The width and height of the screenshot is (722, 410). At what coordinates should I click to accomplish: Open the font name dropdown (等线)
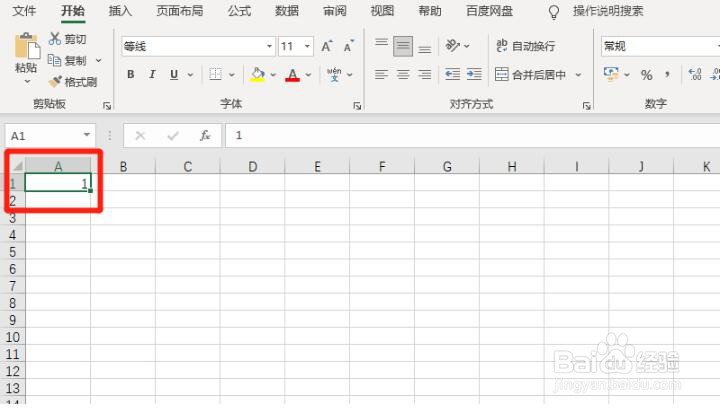point(269,46)
